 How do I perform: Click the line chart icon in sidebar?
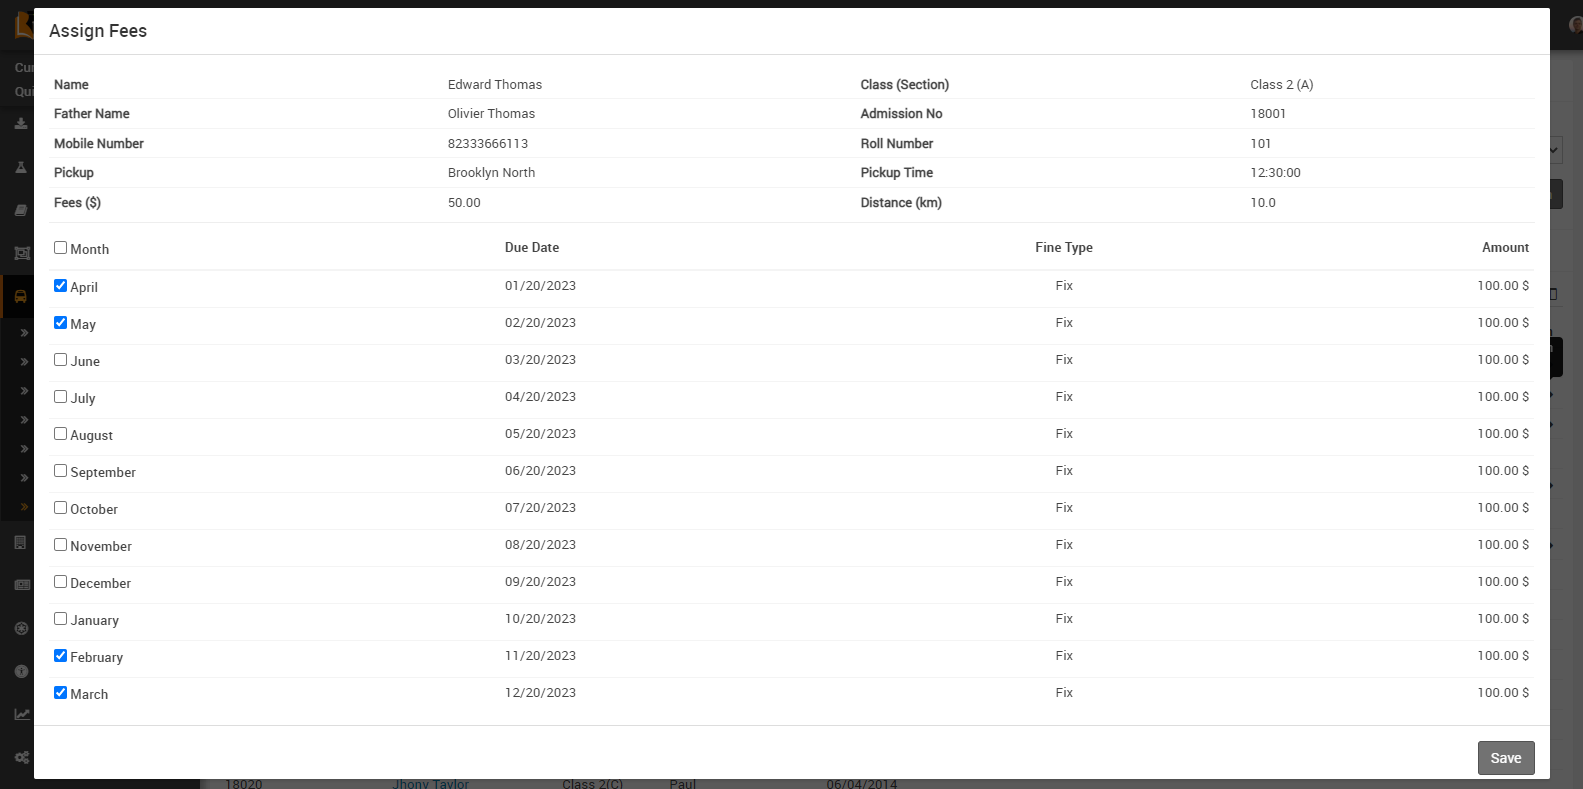21,714
